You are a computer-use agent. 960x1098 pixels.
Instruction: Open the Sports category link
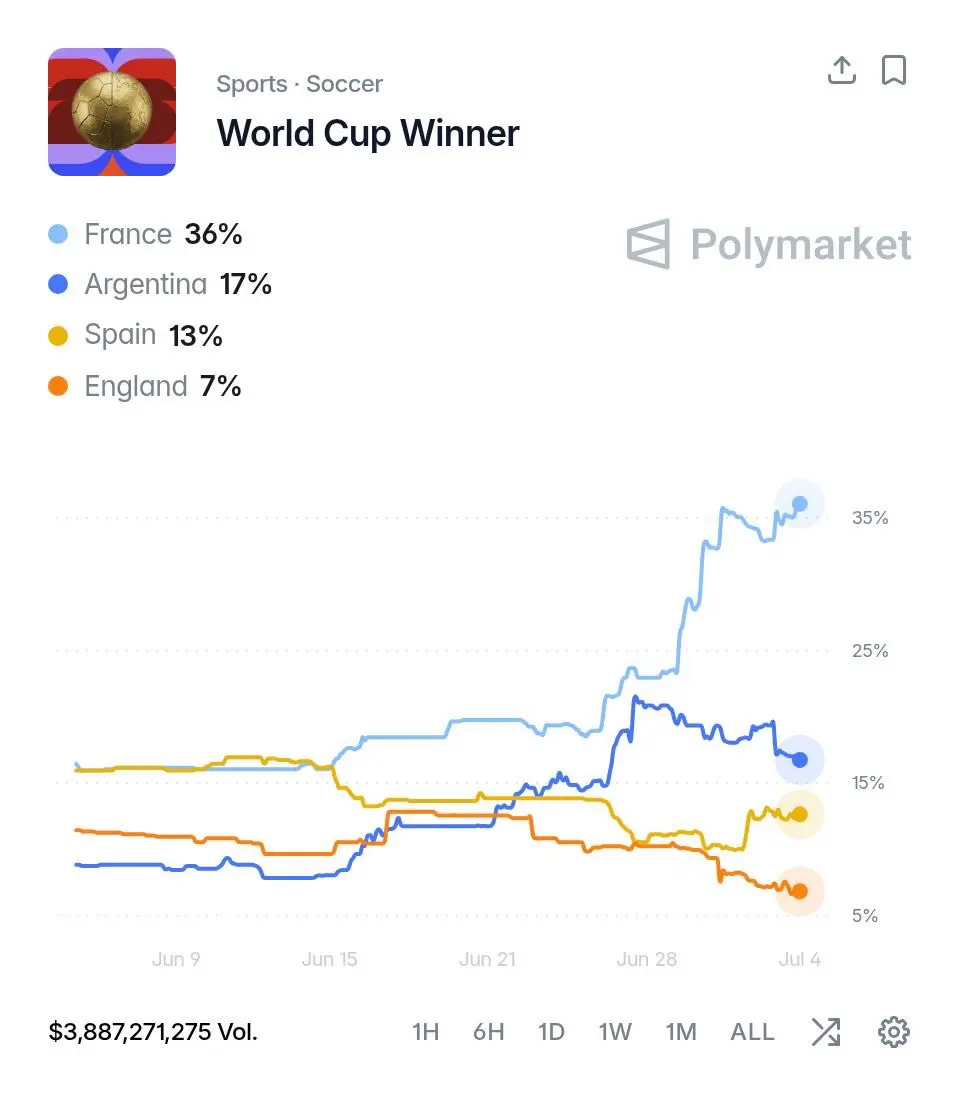[252, 84]
